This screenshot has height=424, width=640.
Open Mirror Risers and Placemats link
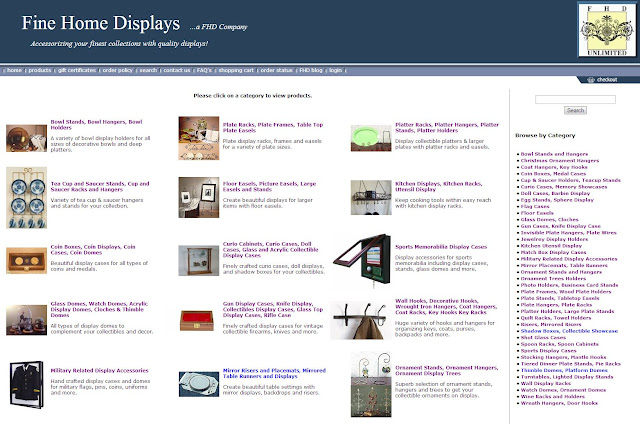click(274, 373)
